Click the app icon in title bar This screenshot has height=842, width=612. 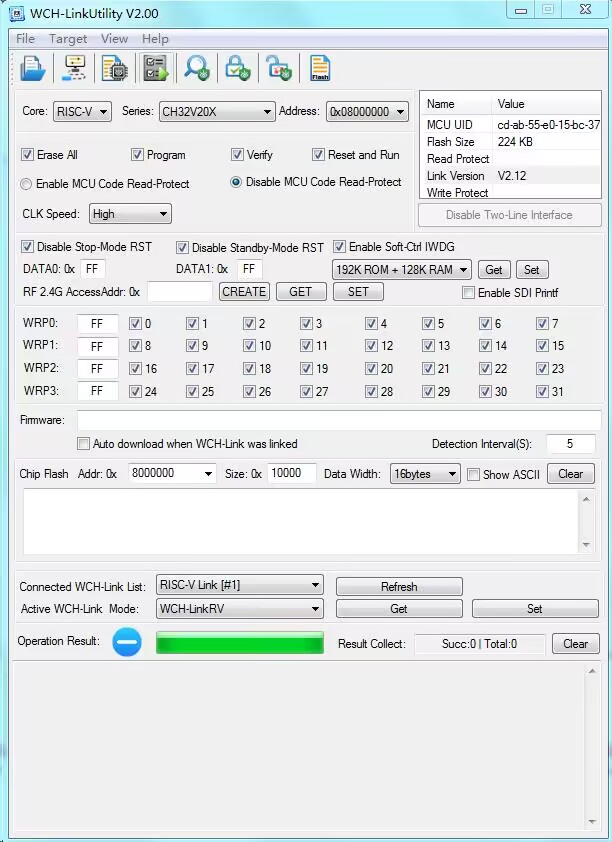click(17, 13)
